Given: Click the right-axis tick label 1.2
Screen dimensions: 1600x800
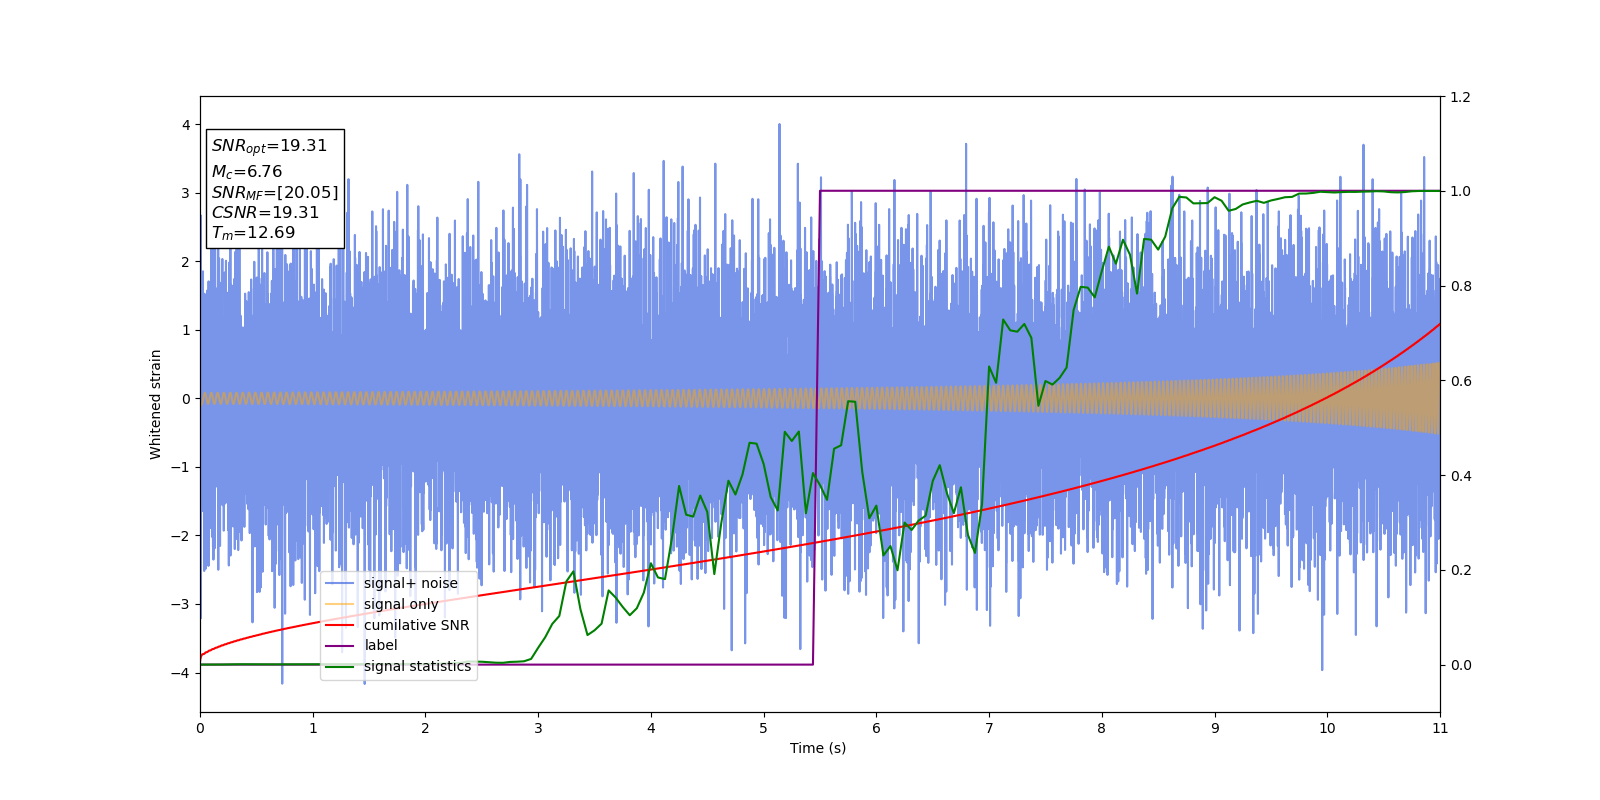Looking at the screenshot, I should click(1461, 97).
